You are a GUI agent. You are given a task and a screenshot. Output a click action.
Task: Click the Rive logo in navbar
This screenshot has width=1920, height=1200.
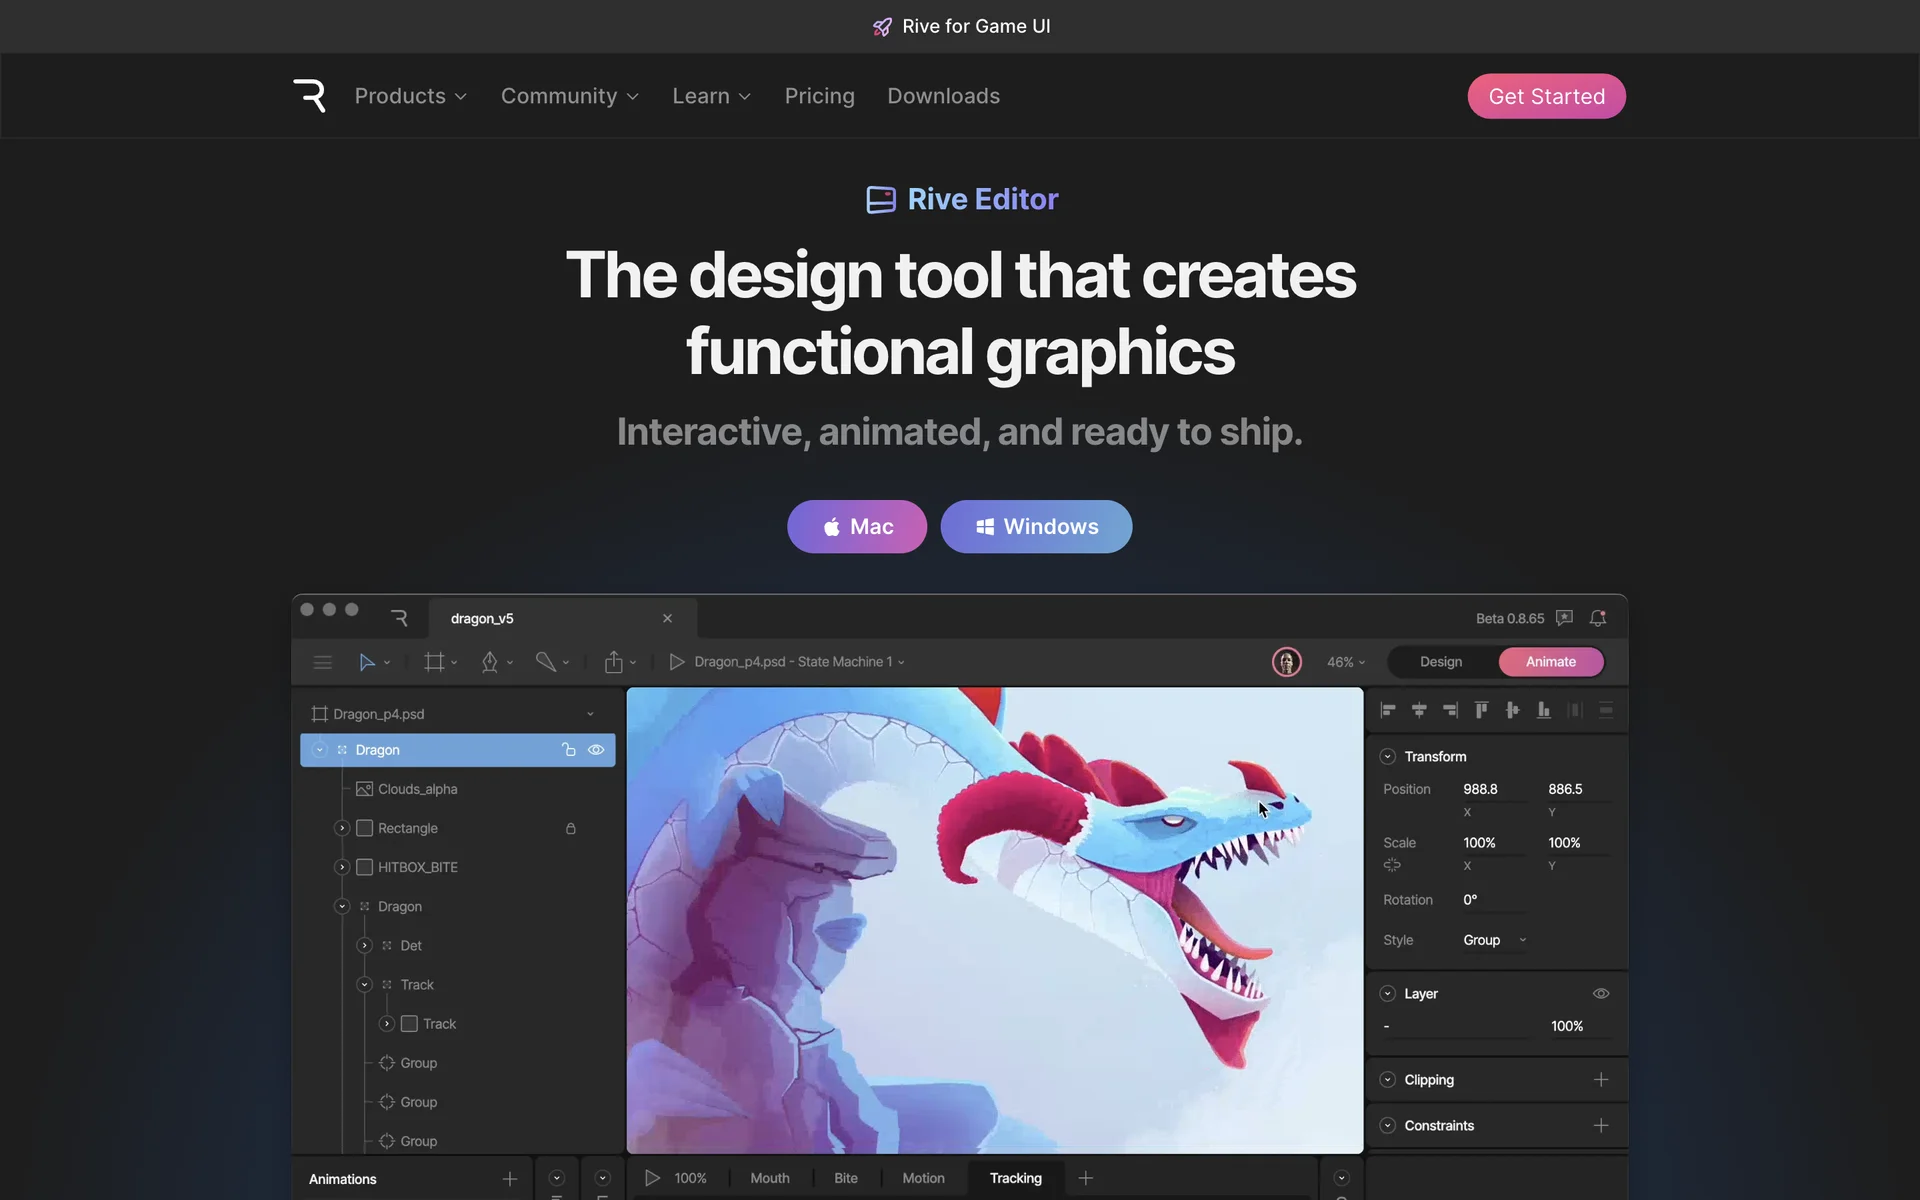pyautogui.click(x=309, y=96)
